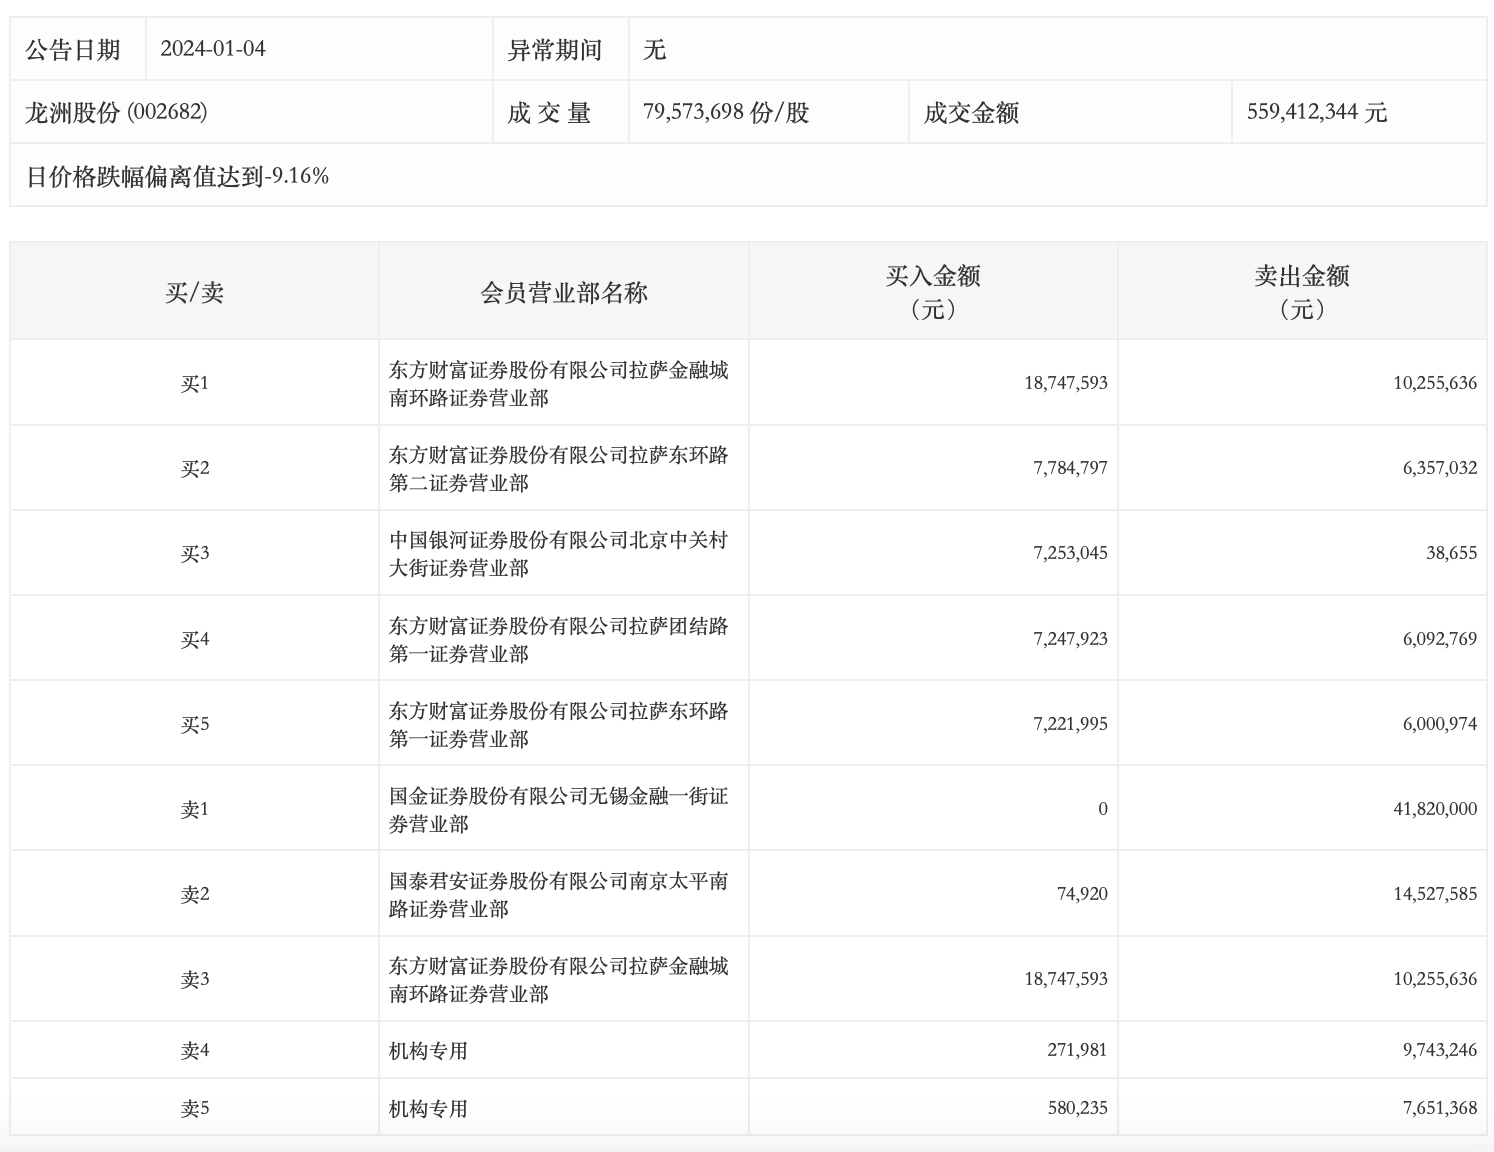Select the sell amount 6,092,769

1440,639
